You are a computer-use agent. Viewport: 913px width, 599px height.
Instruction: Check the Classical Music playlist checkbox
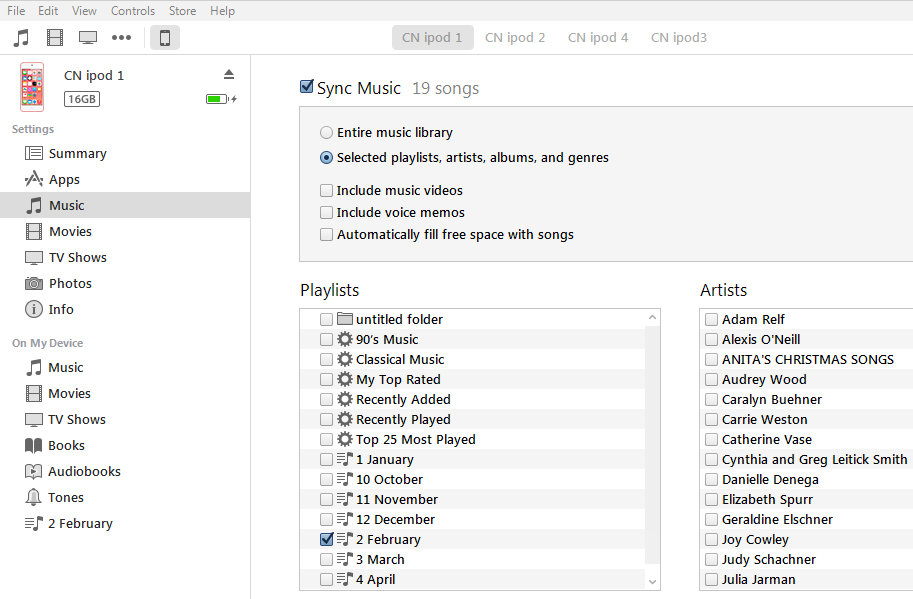(327, 359)
